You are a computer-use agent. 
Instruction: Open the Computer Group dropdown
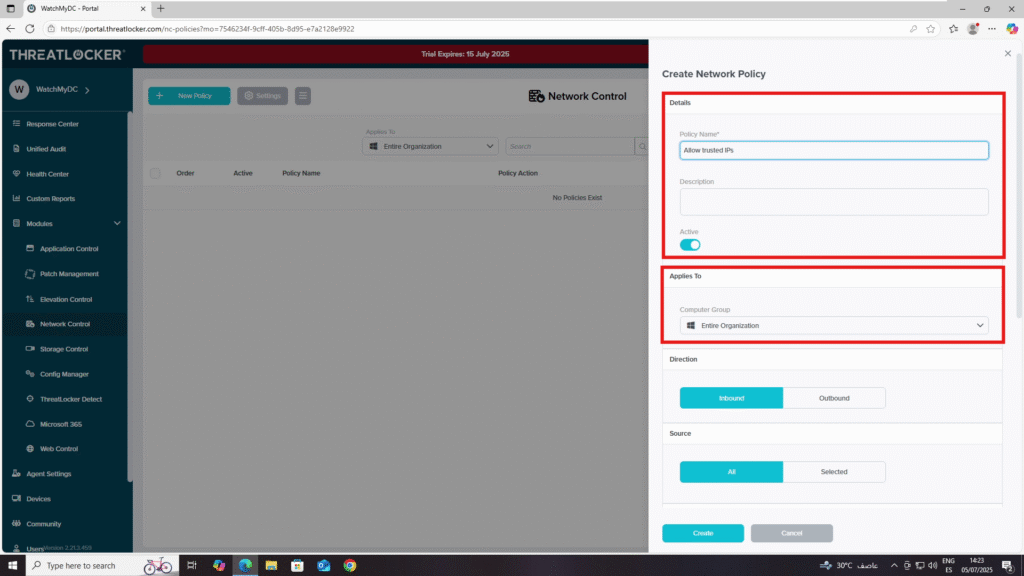click(x=834, y=325)
